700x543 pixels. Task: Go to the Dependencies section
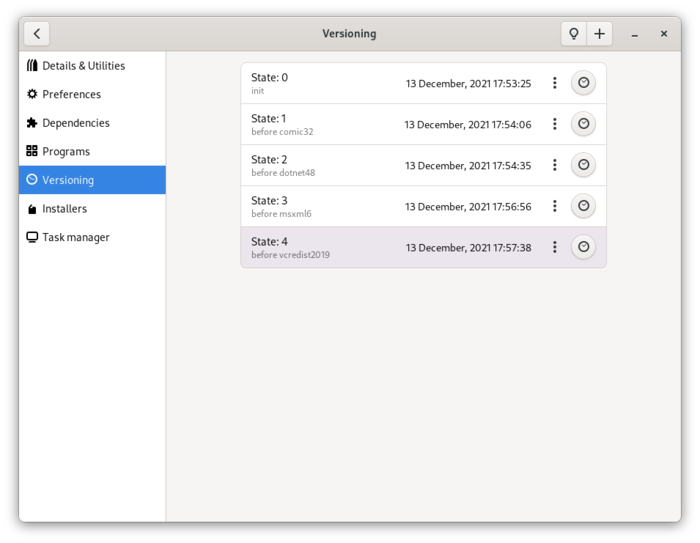tap(75, 123)
